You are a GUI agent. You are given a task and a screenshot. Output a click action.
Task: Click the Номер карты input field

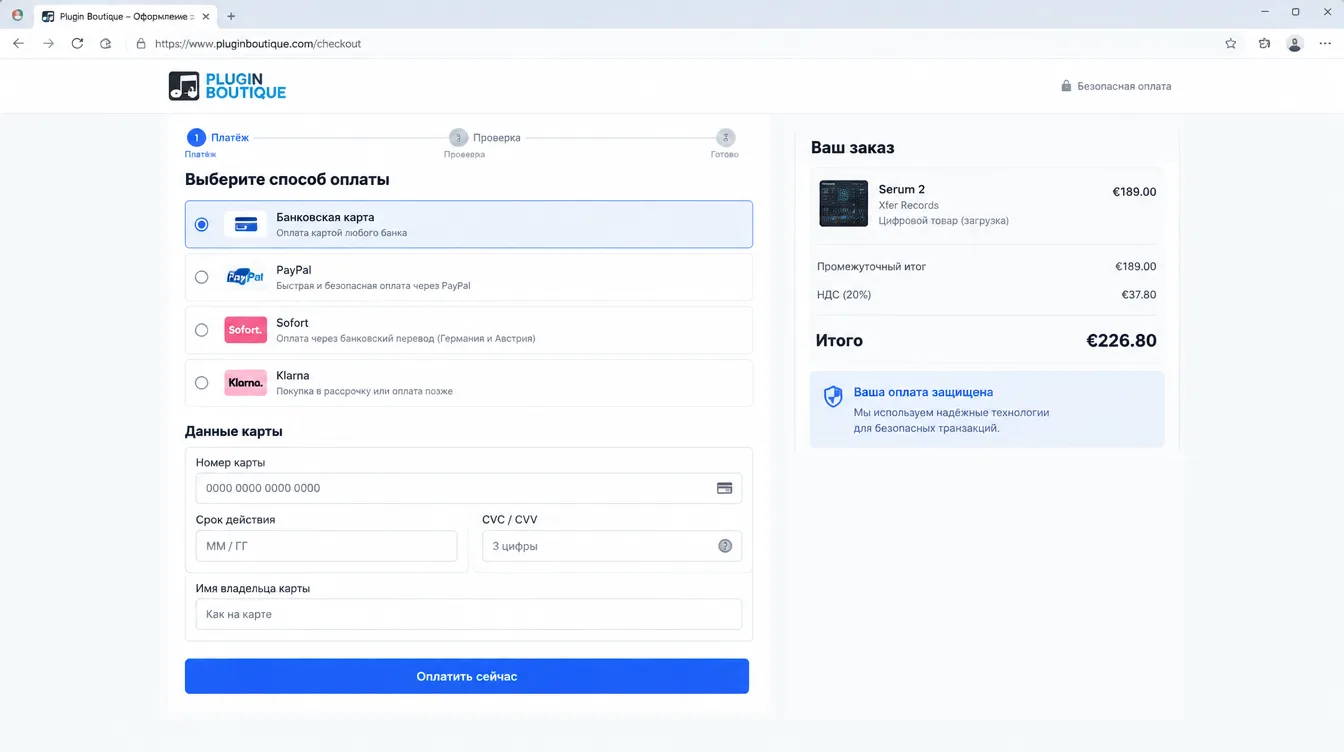[x=468, y=488]
